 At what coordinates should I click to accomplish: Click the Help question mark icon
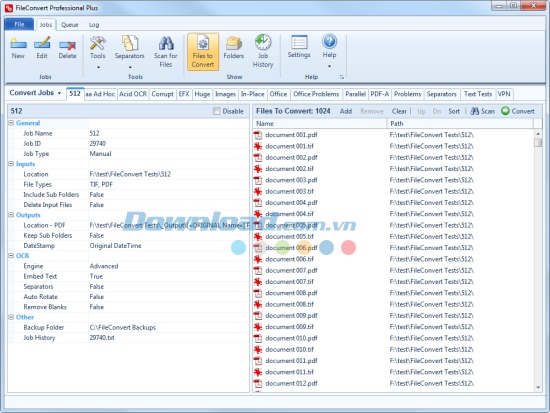(329, 41)
